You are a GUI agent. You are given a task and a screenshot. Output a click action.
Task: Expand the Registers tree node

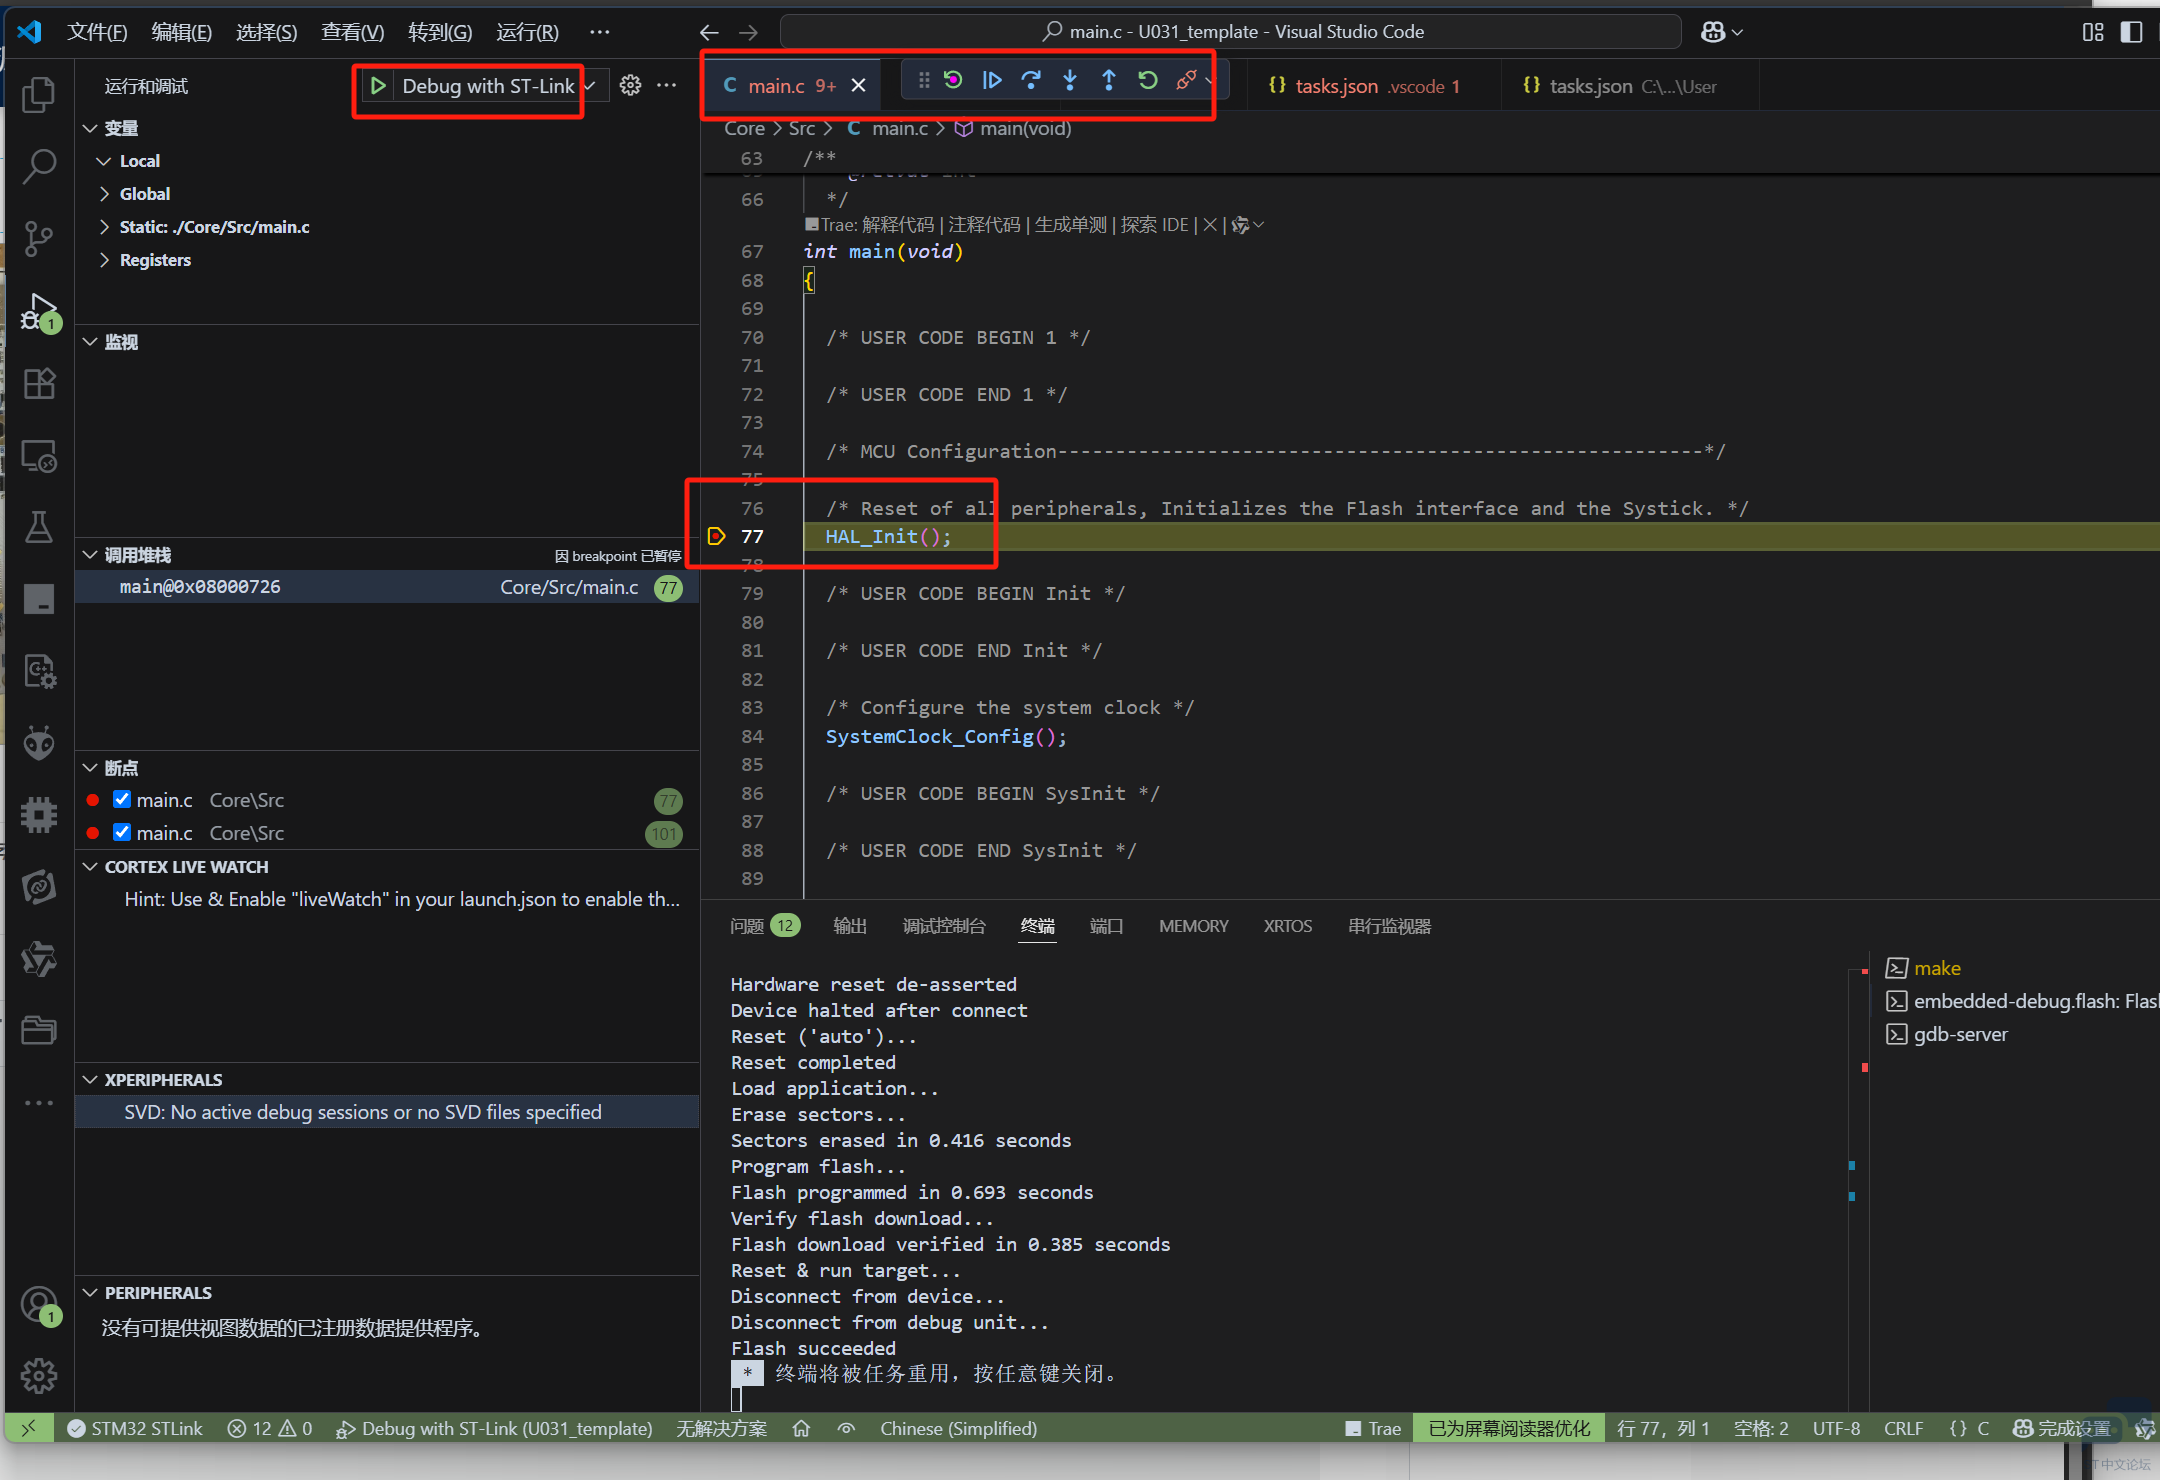155,260
